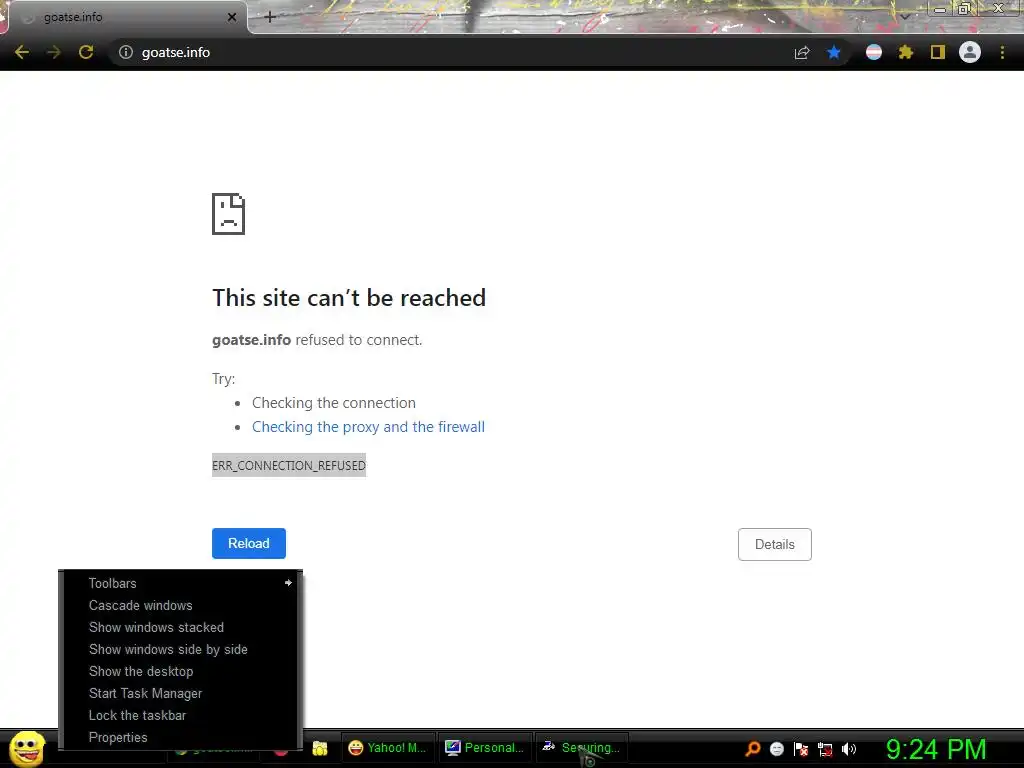The height and width of the screenshot is (768, 1024).
Task: Reload the page with the toolbar refresh icon
Action: (x=86, y=52)
